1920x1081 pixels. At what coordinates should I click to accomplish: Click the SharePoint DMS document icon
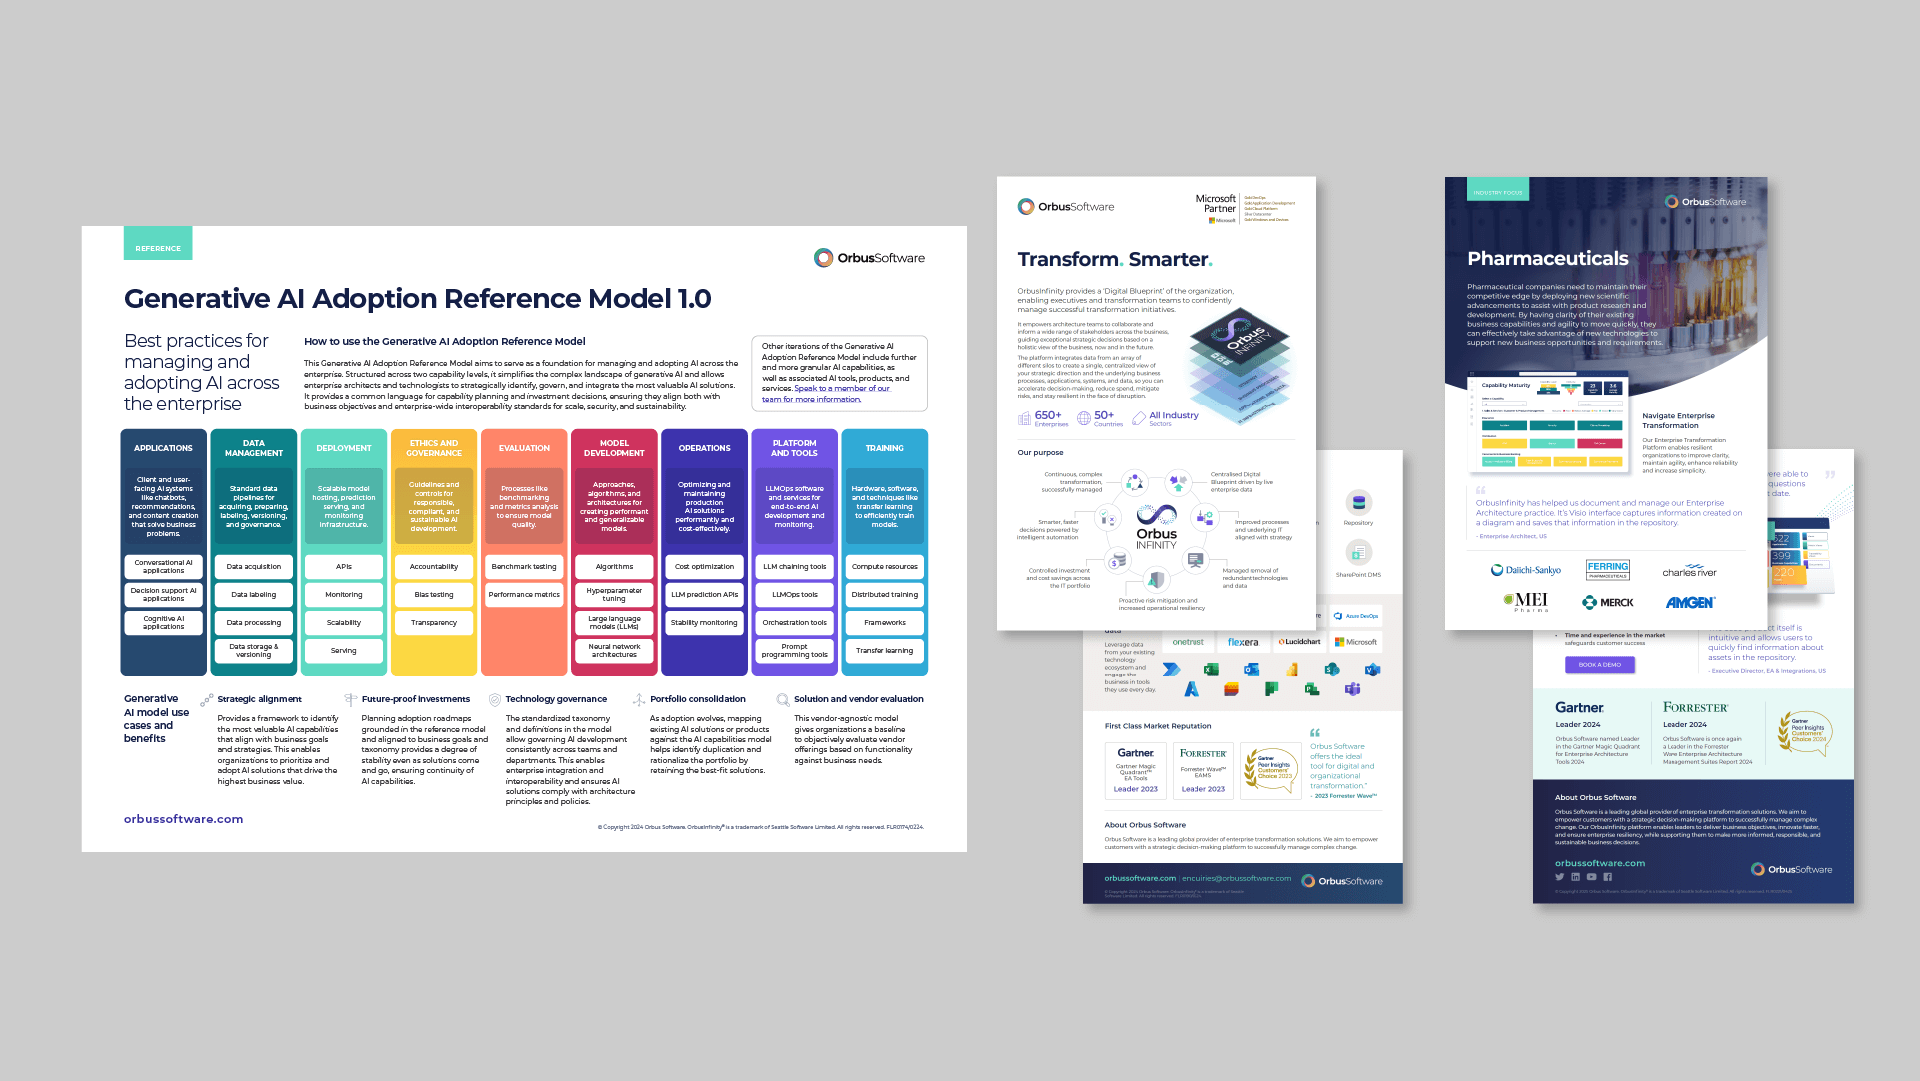point(1358,552)
